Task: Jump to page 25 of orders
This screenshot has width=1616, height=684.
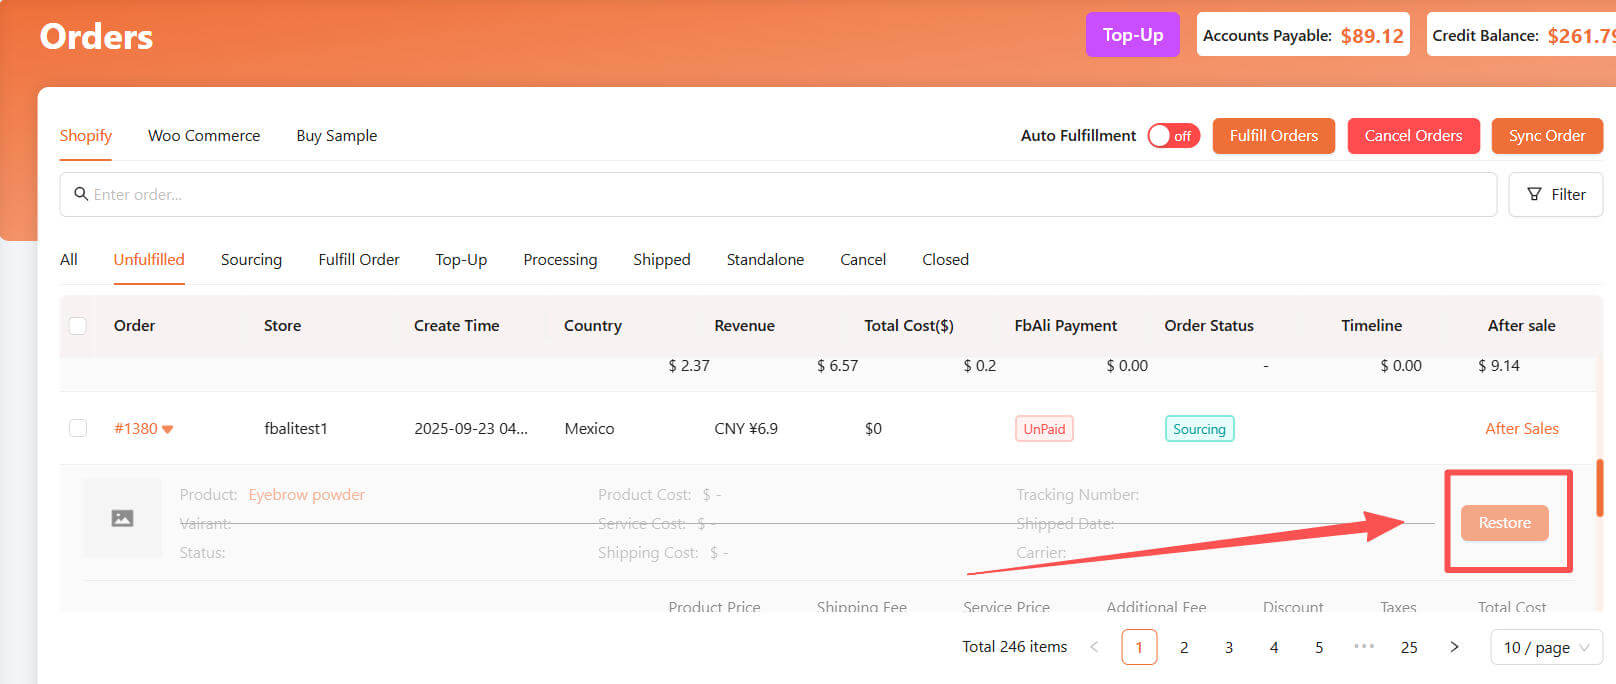Action: point(1408,647)
